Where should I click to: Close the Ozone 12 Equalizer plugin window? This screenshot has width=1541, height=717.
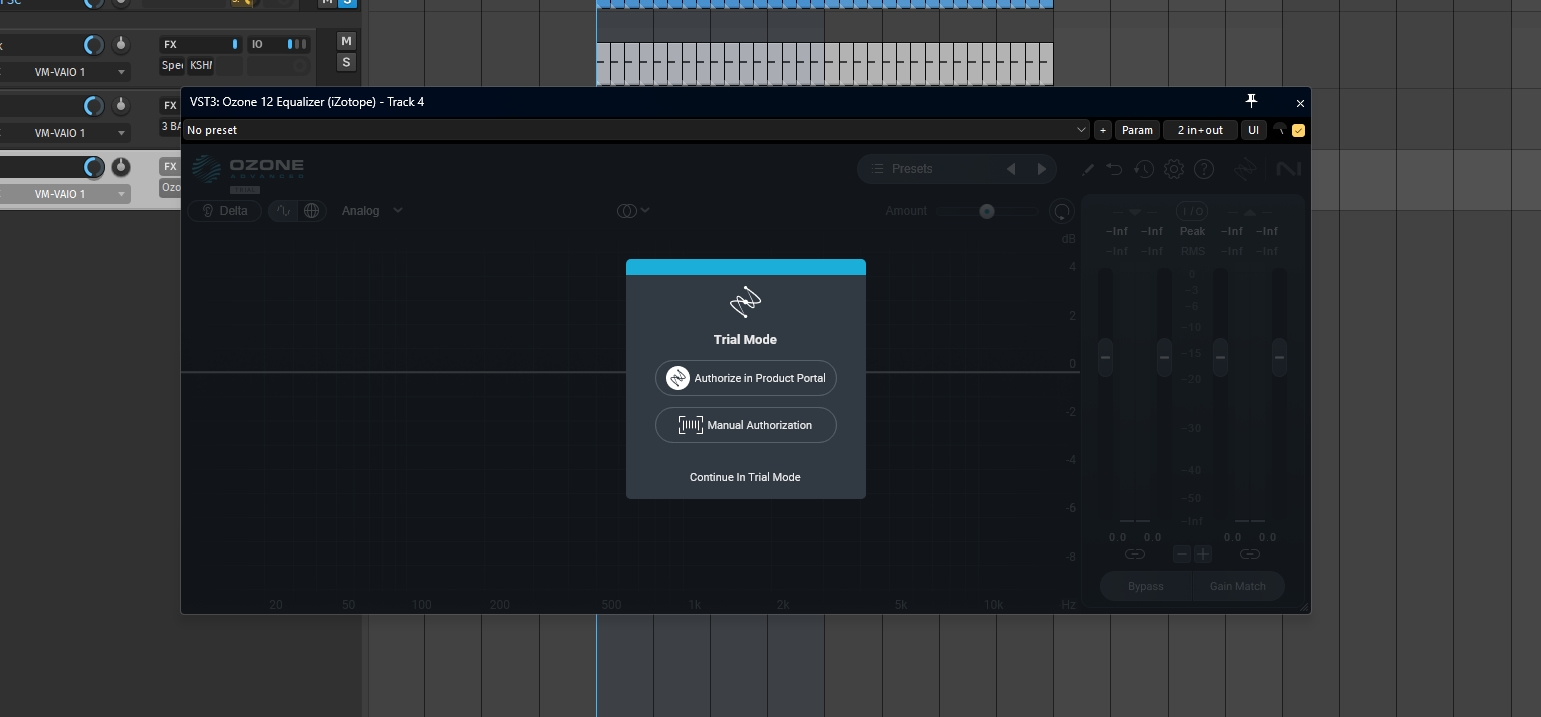pyautogui.click(x=1300, y=103)
